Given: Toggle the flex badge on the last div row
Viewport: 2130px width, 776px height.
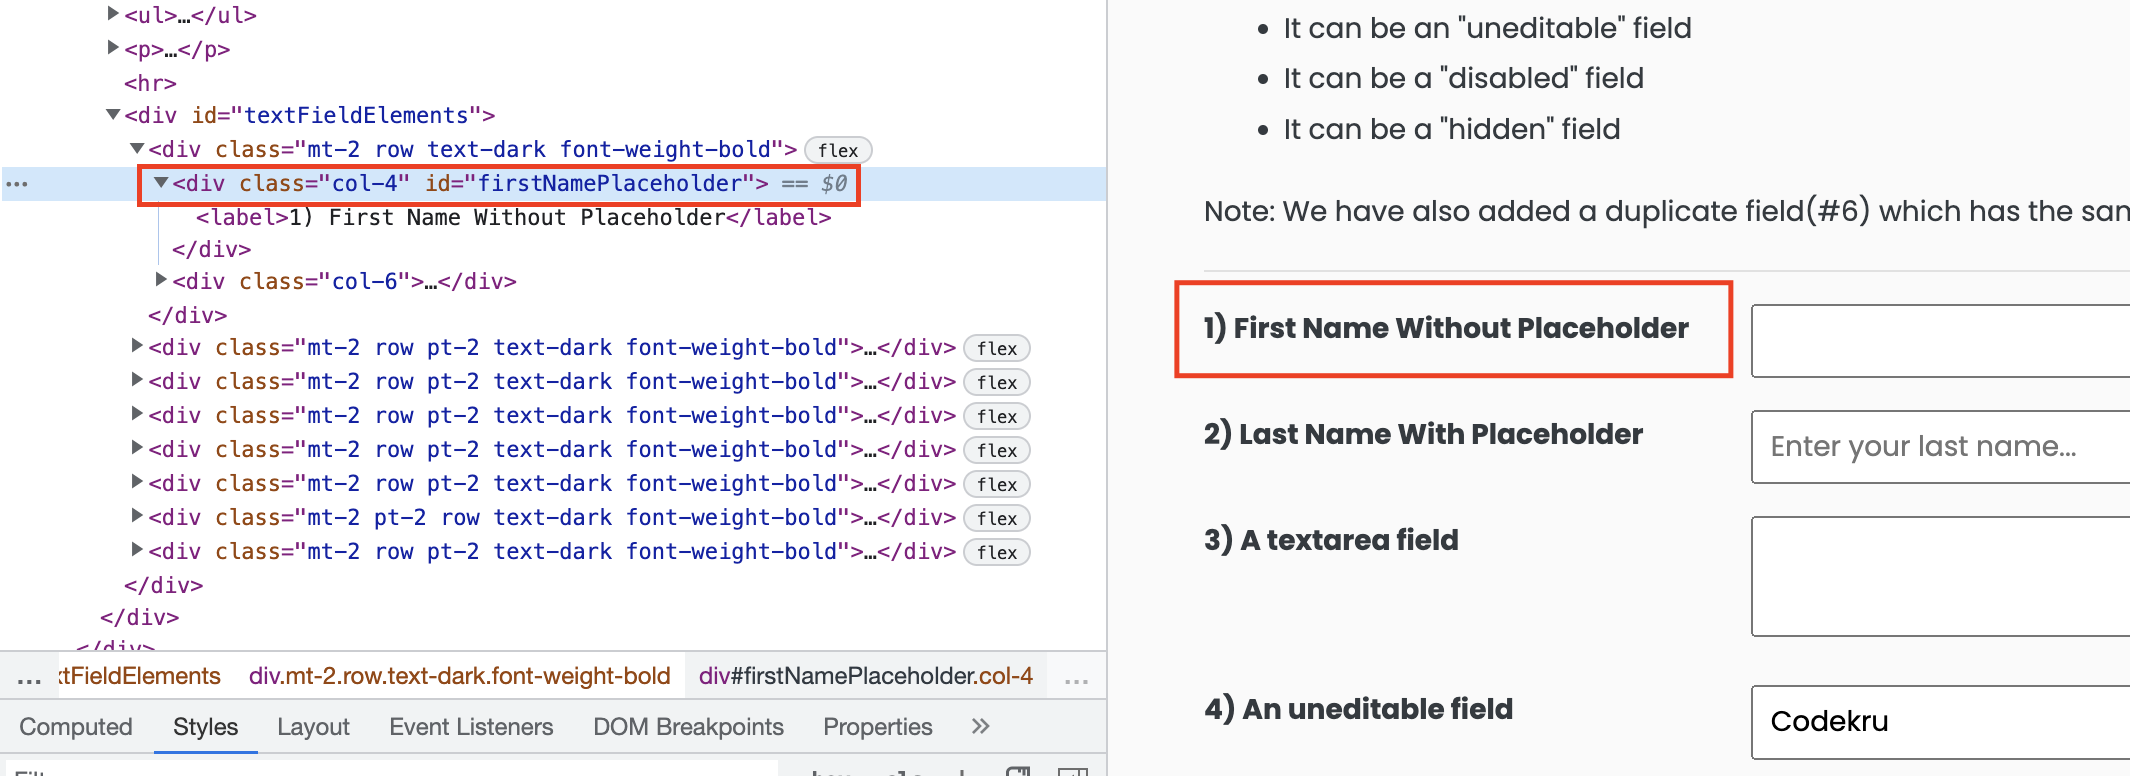Looking at the screenshot, I should click(x=996, y=552).
